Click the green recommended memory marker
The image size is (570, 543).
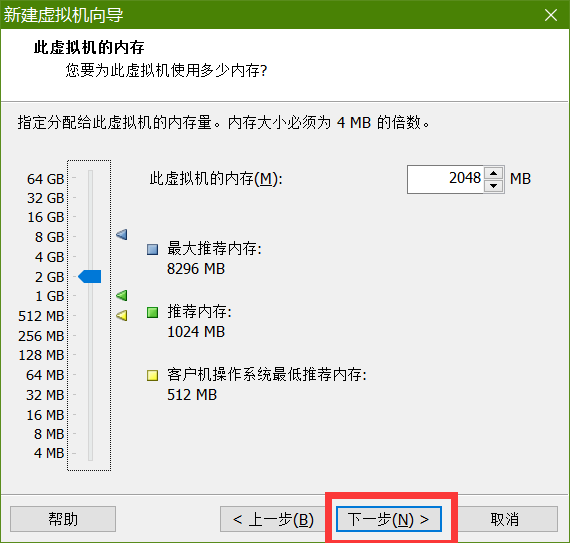point(122,295)
